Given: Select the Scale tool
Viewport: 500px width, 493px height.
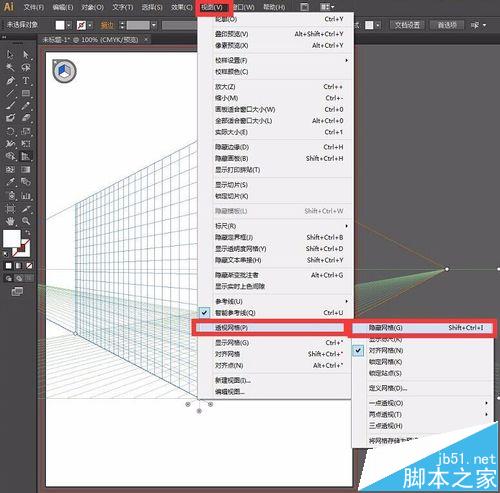Looking at the screenshot, I should tap(26, 131).
